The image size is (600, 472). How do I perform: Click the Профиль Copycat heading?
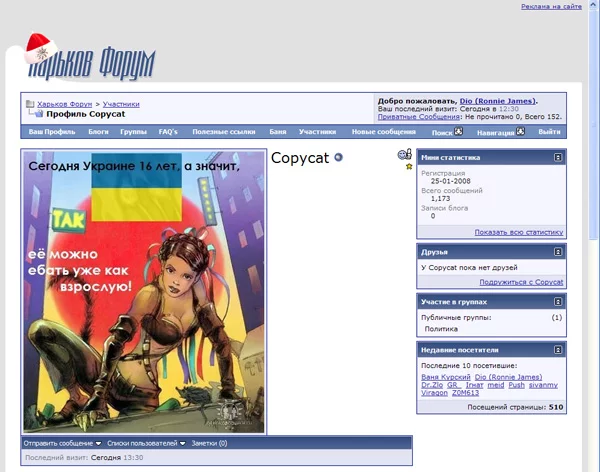point(86,114)
